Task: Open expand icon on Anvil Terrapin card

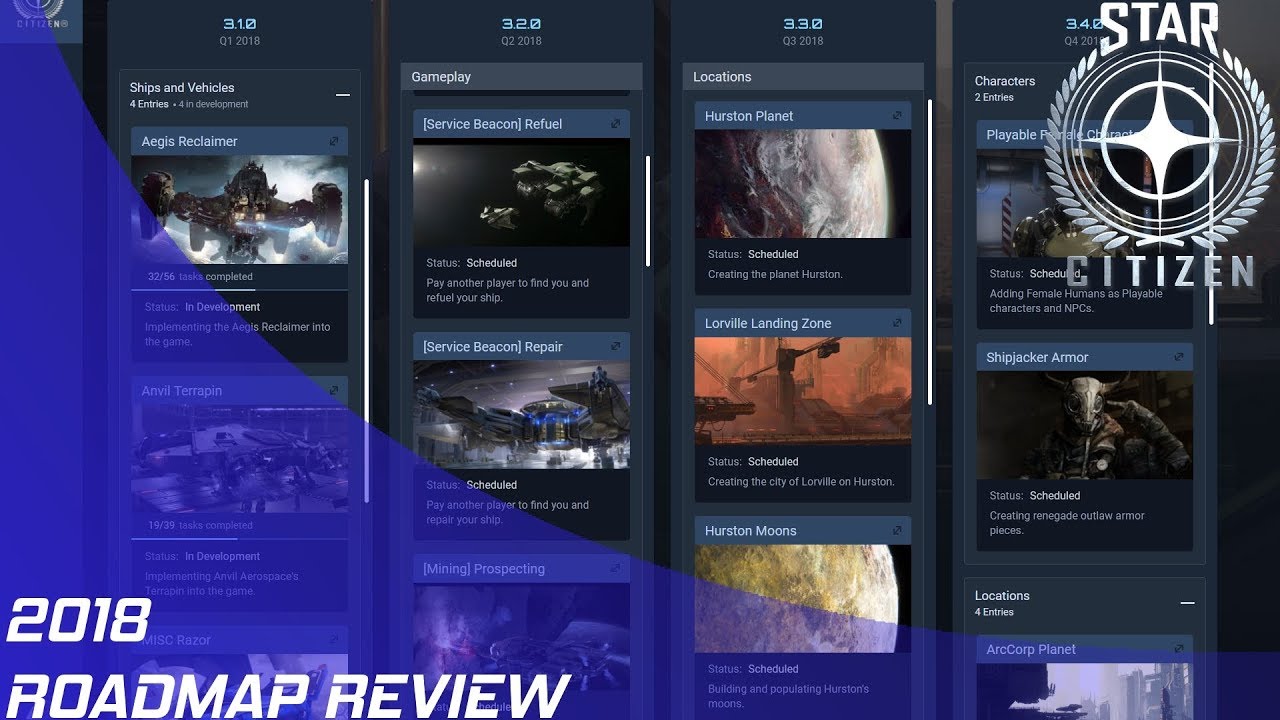Action: (334, 391)
